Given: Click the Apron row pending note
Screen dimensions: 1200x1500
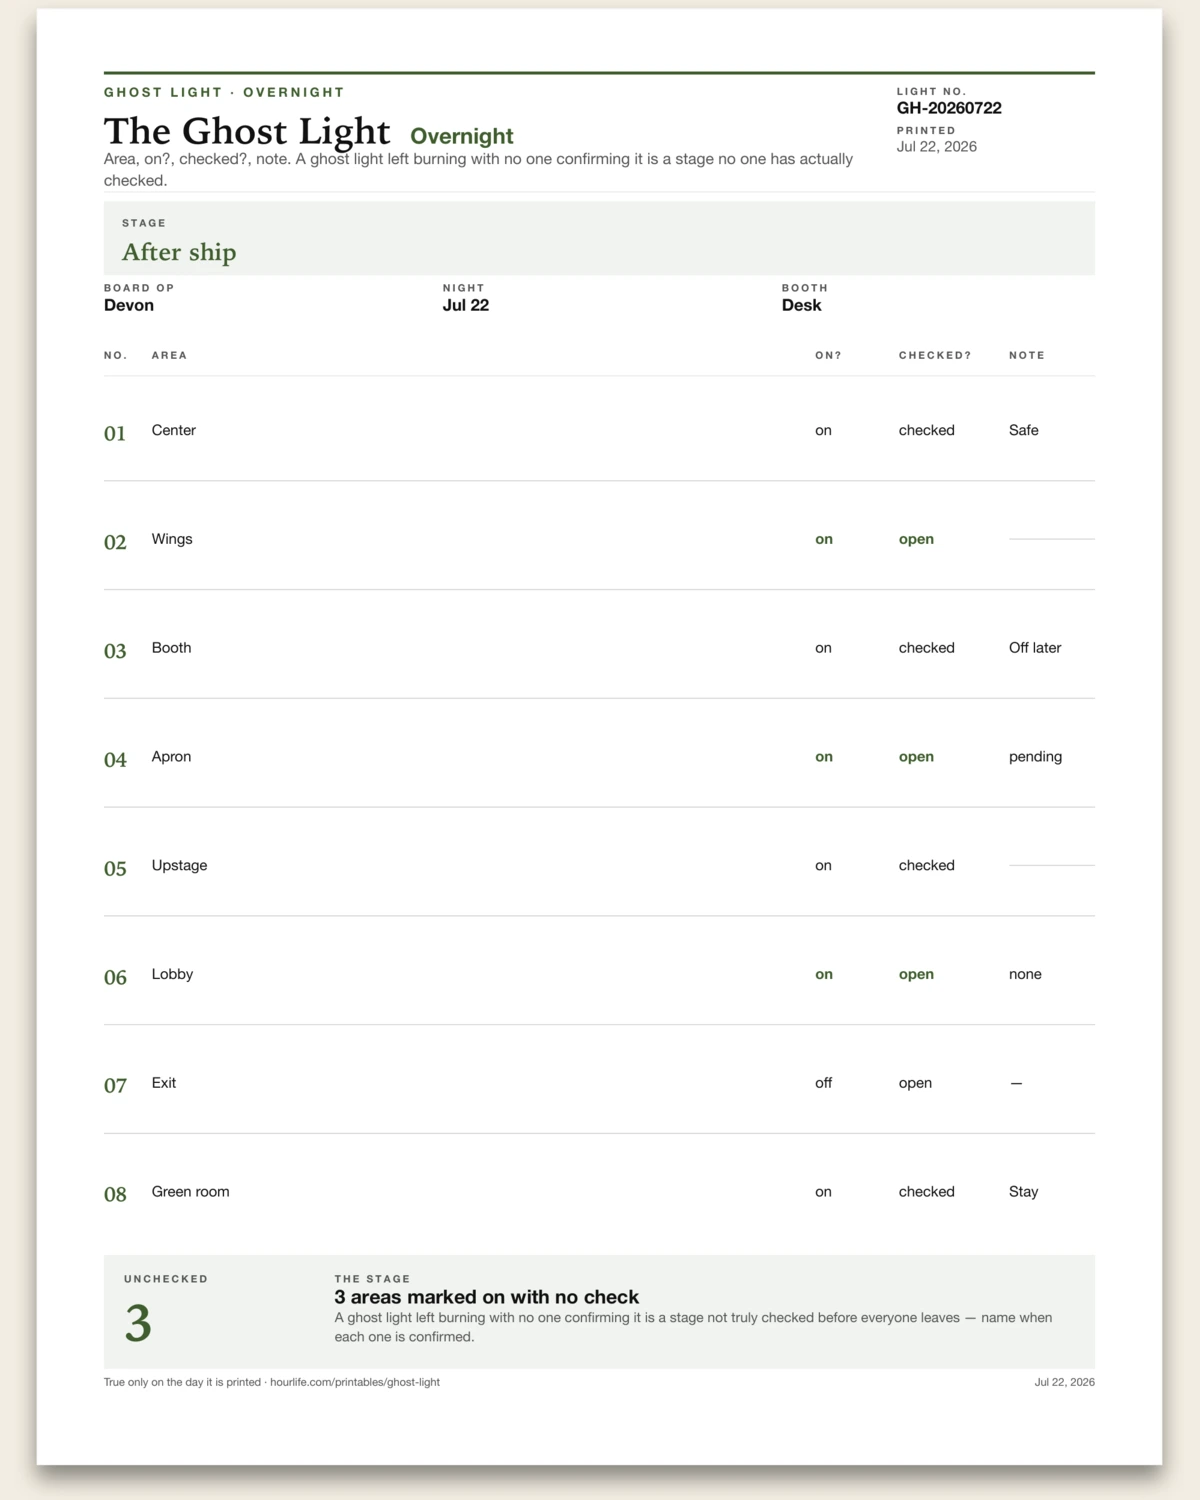Looking at the screenshot, I should (1035, 757).
